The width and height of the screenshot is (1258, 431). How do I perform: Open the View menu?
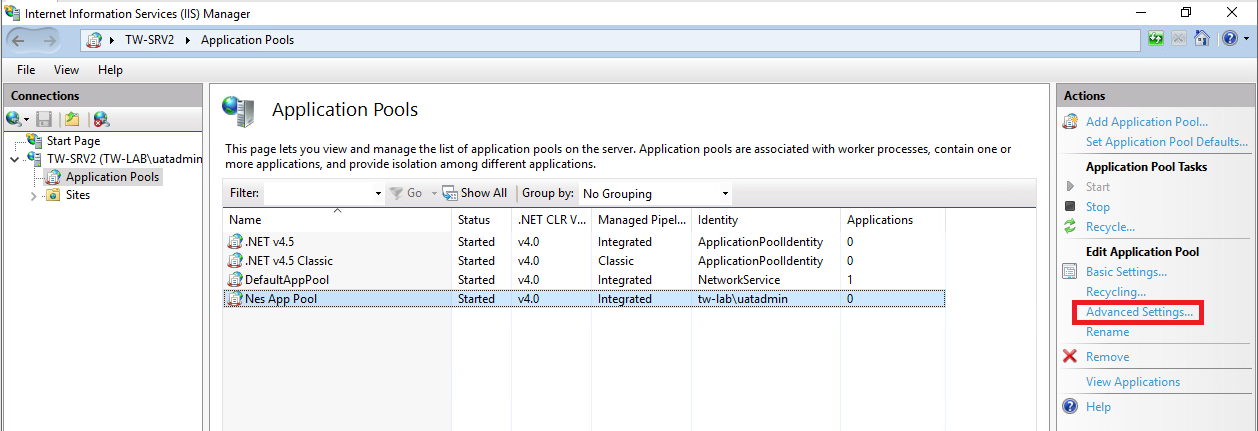[x=66, y=70]
